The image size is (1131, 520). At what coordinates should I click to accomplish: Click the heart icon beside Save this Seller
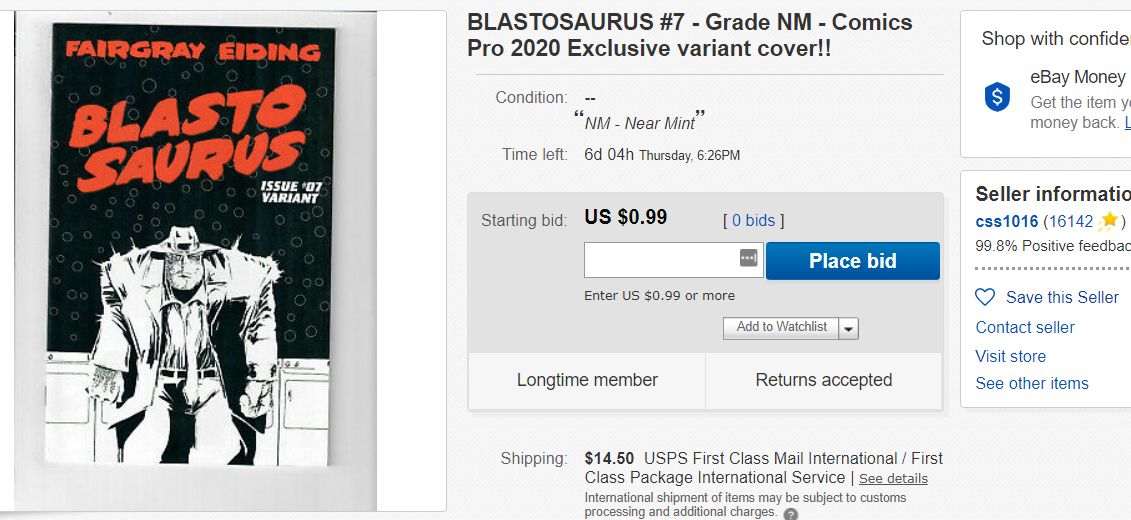985,297
